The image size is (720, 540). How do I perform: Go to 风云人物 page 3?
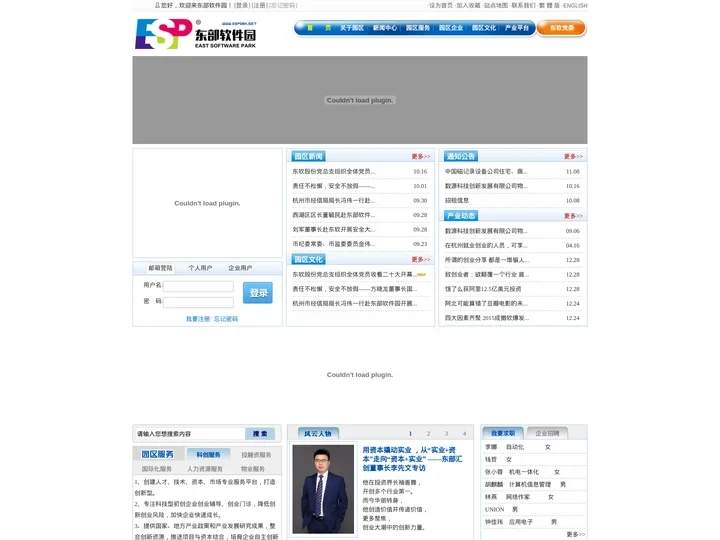446,433
